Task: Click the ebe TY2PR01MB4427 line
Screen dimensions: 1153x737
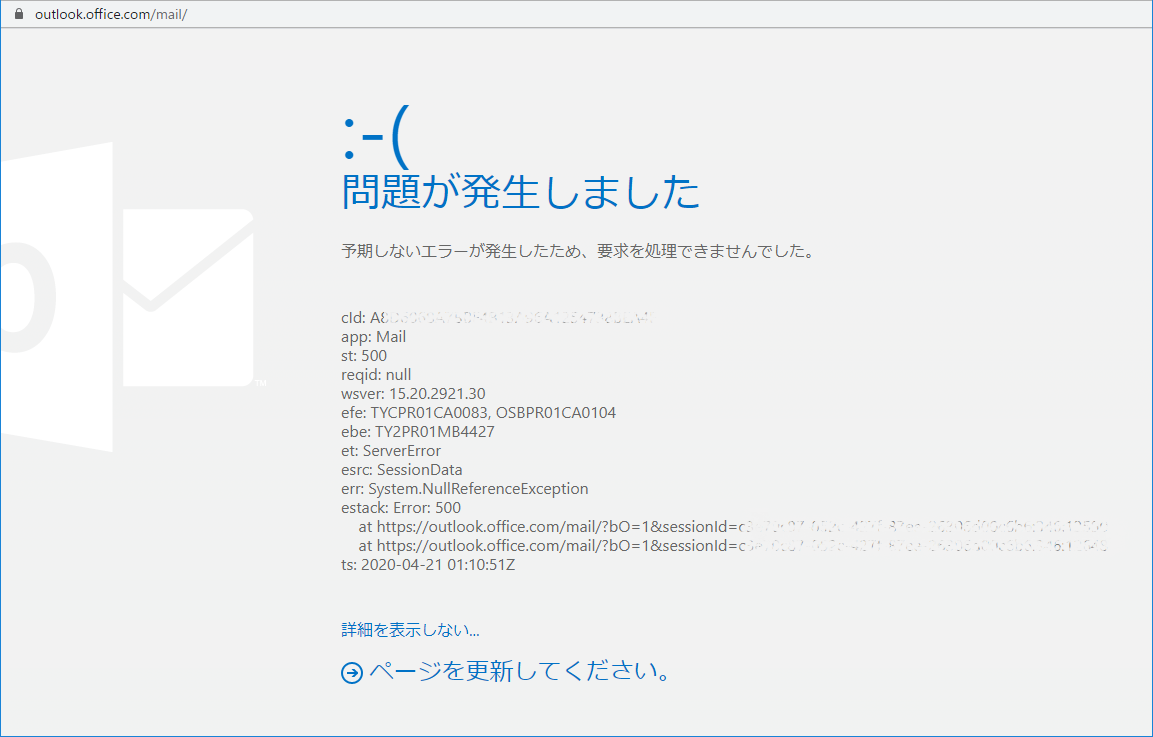Action: pyautogui.click(x=417, y=432)
